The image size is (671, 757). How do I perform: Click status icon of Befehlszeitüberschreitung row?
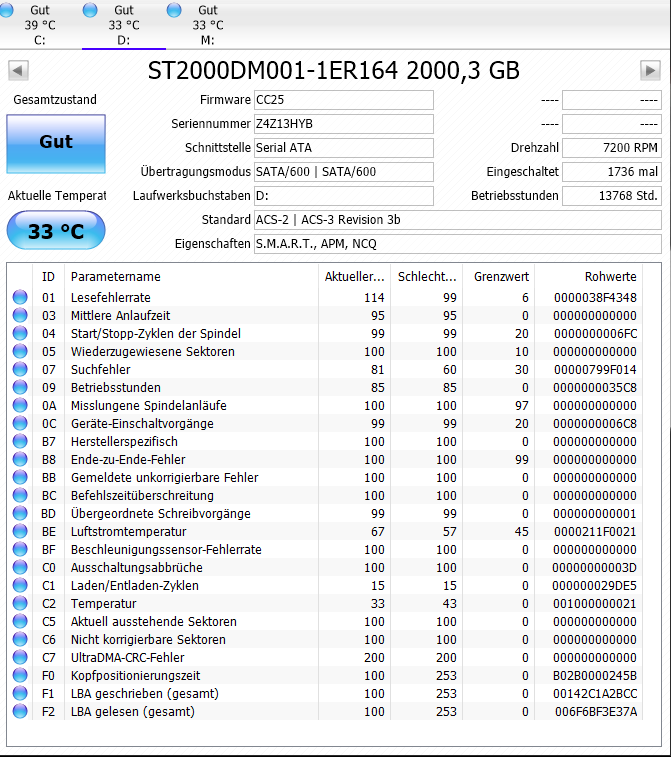click(20, 495)
